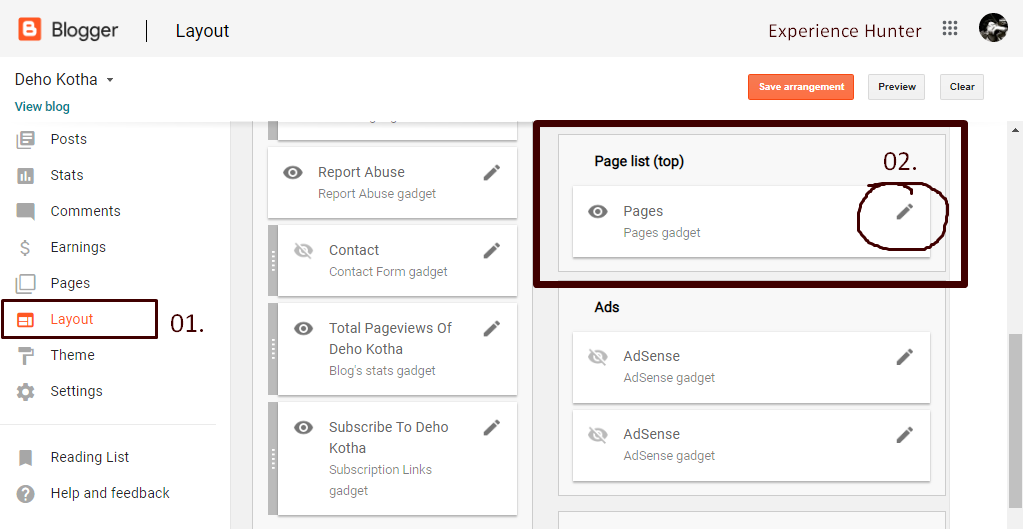
Task: Click the Help question mark icon
Action: [25, 494]
